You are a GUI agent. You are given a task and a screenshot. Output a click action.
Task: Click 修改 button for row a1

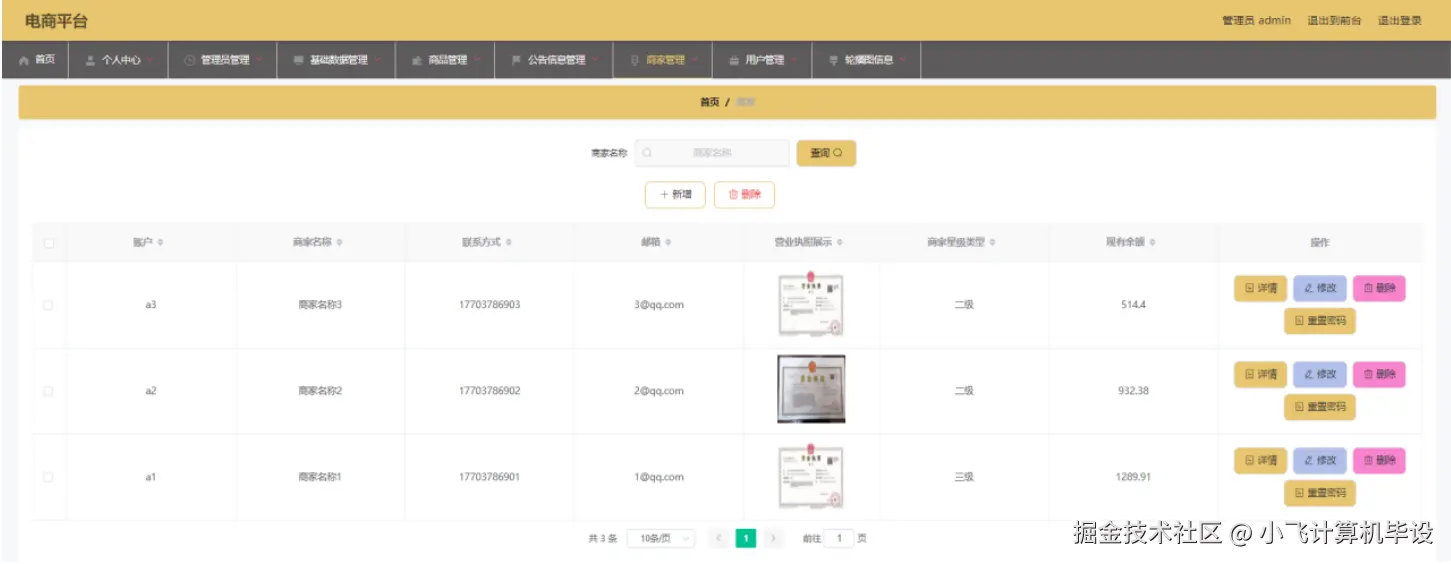1320,460
